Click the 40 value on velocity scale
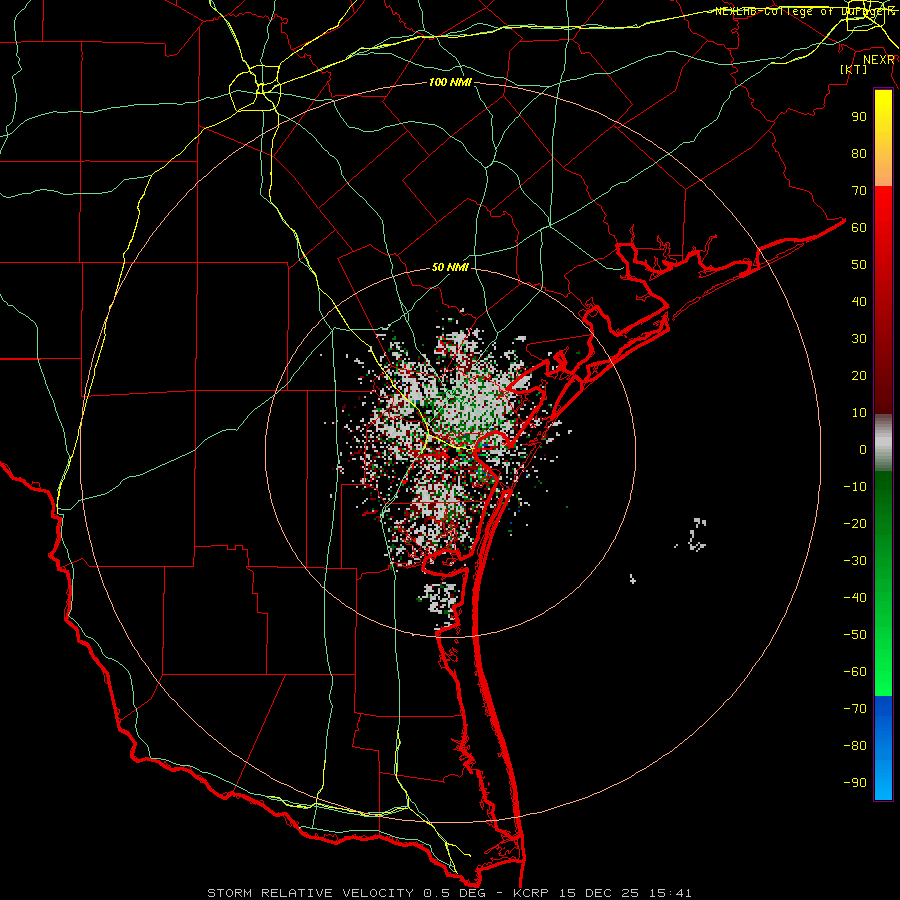This screenshot has width=900, height=900. [859, 301]
